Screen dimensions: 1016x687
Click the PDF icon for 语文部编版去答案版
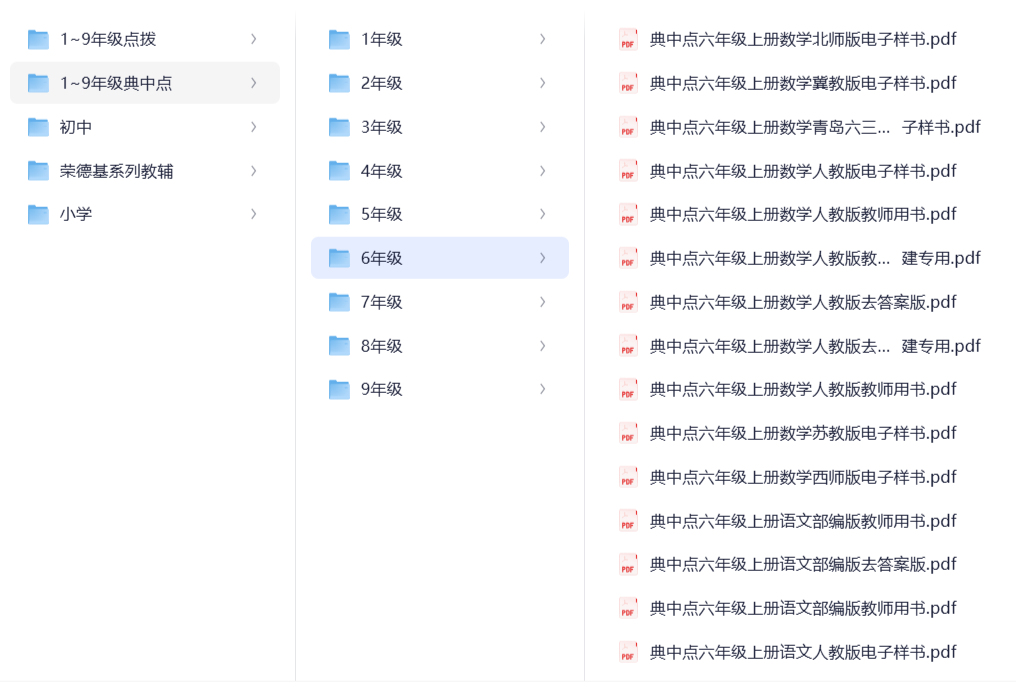[628, 564]
